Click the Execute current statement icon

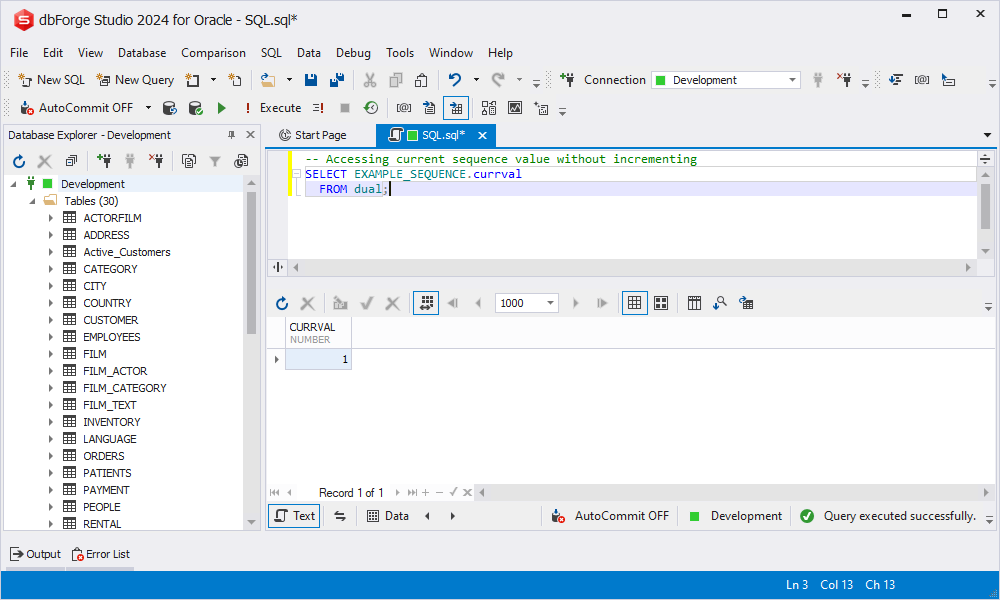pos(318,108)
